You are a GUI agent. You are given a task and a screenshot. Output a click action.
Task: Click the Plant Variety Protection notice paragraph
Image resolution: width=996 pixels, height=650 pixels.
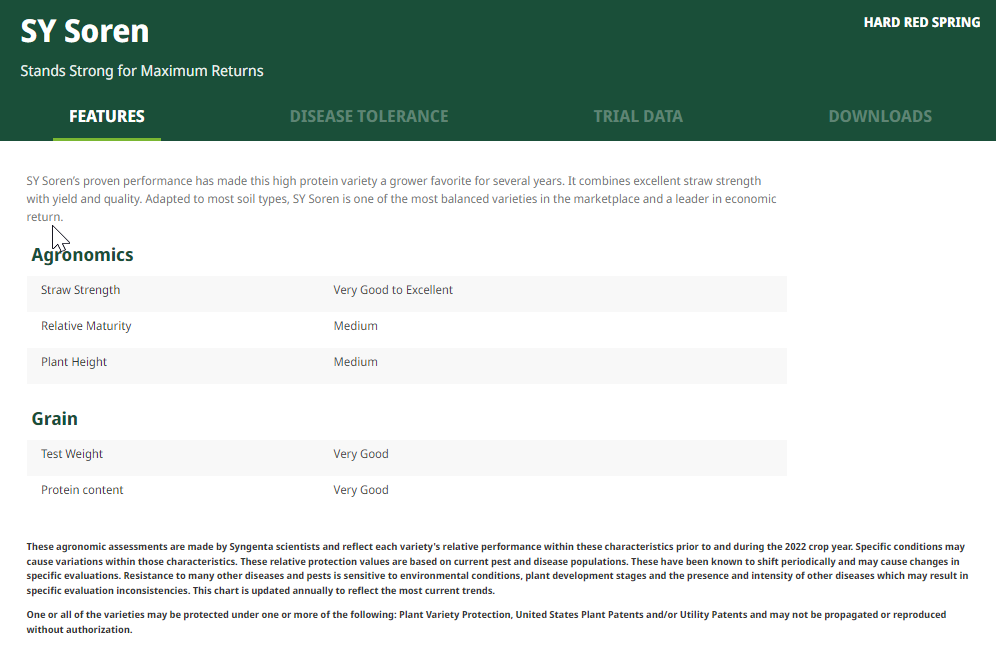click(x=486, y=622)
